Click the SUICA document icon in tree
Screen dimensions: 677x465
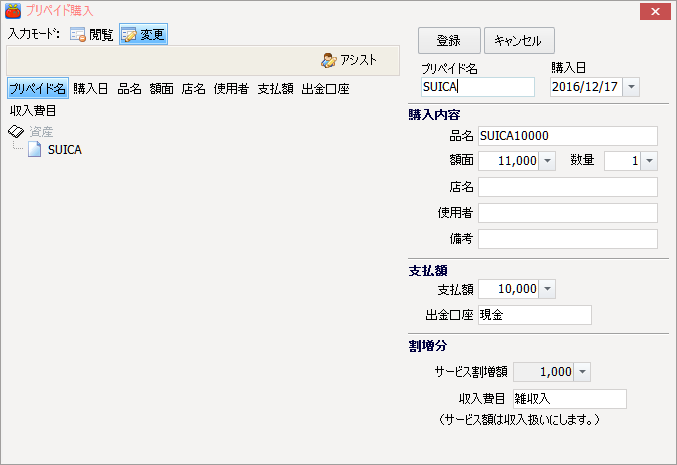(x=35, y=149)
